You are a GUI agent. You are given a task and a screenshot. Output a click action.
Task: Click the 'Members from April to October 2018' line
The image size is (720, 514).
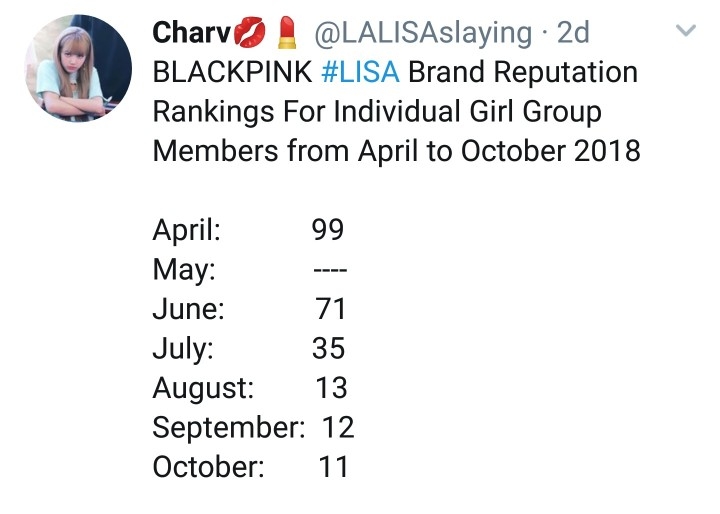pyautogui.click(x=396, y=151)
